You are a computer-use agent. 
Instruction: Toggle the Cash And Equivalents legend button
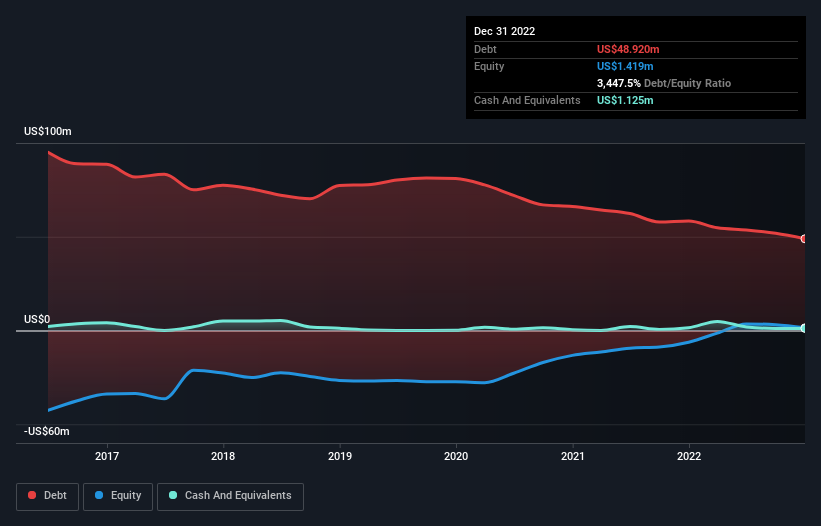(x=230, y=496)
